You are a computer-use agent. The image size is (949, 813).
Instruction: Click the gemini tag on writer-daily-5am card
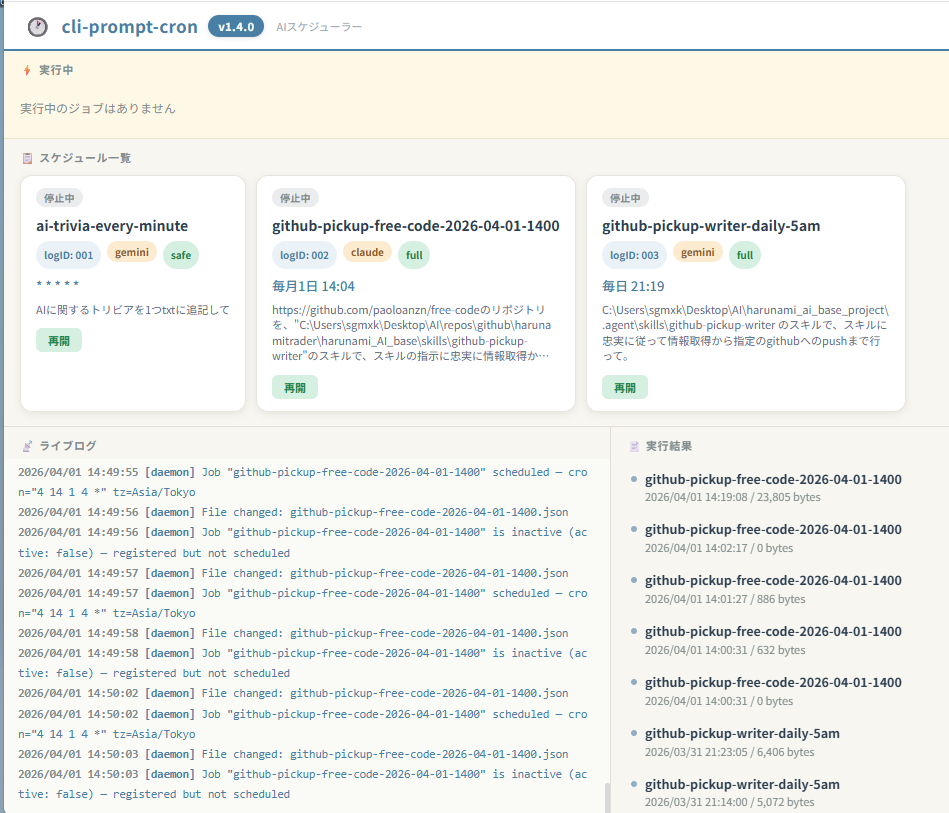(698, 252)
